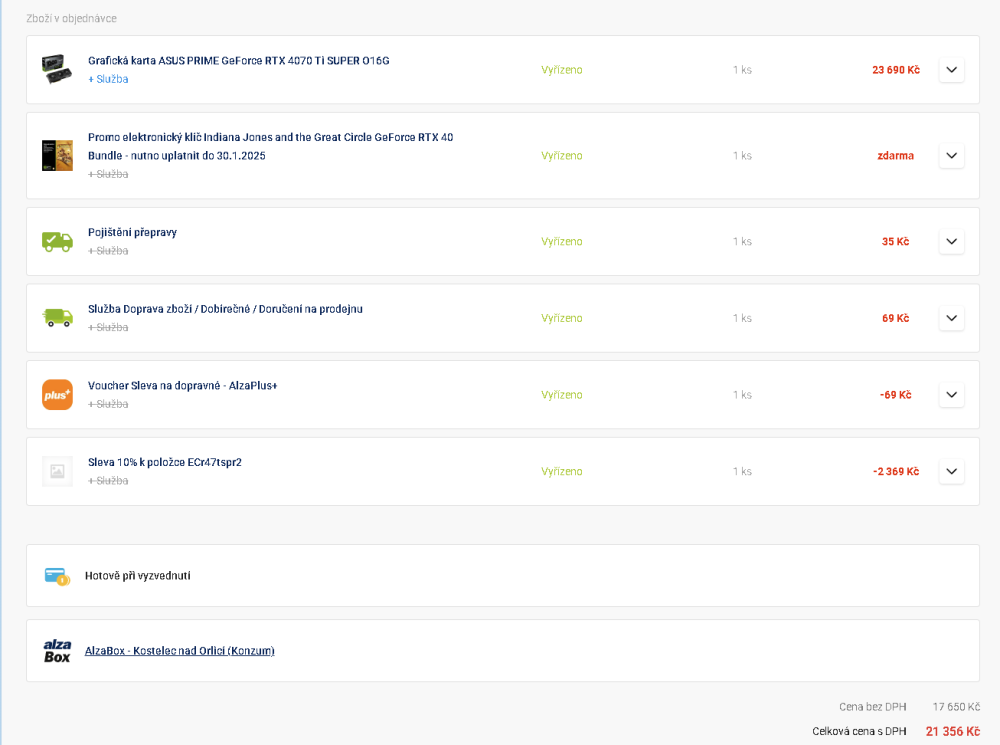
Task: Expand the Sleva 10% discount row
Action: click(x=951, y=470)
